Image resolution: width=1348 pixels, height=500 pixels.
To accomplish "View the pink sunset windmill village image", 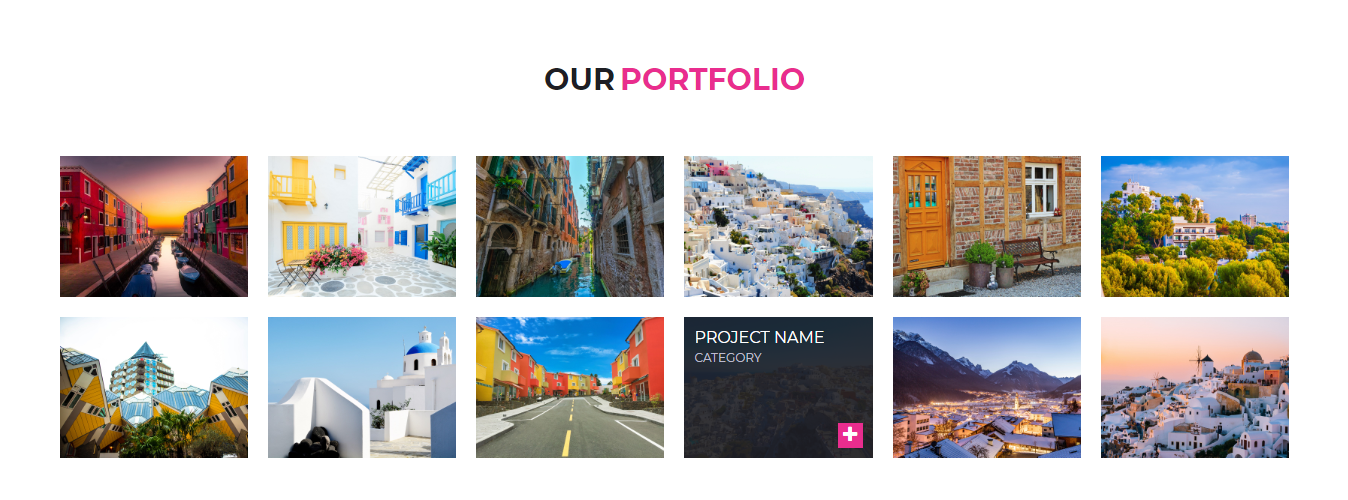I will click(x=1195, y=388).
